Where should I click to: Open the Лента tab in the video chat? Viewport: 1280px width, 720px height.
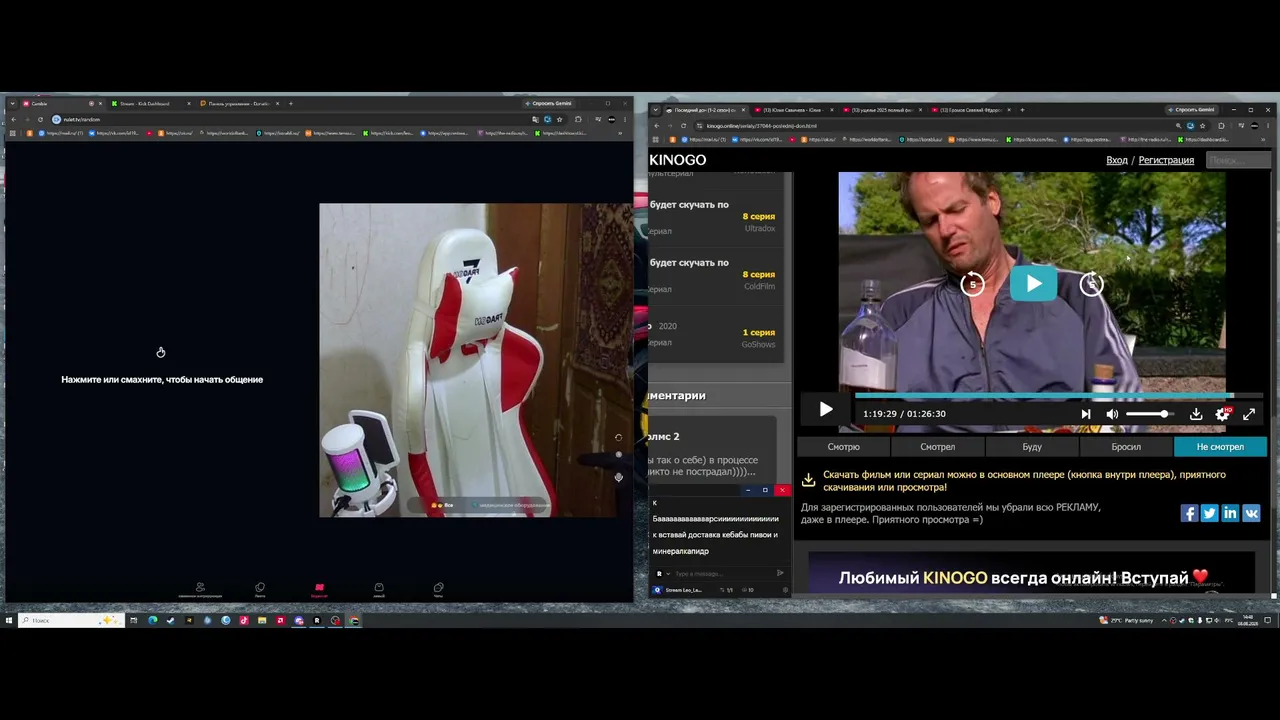pyautogui.click(x=260, y=590)
